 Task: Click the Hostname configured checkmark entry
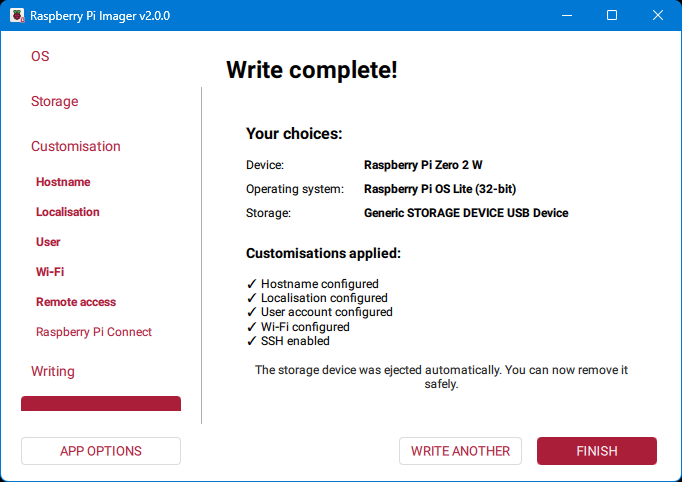coord(312,284)
